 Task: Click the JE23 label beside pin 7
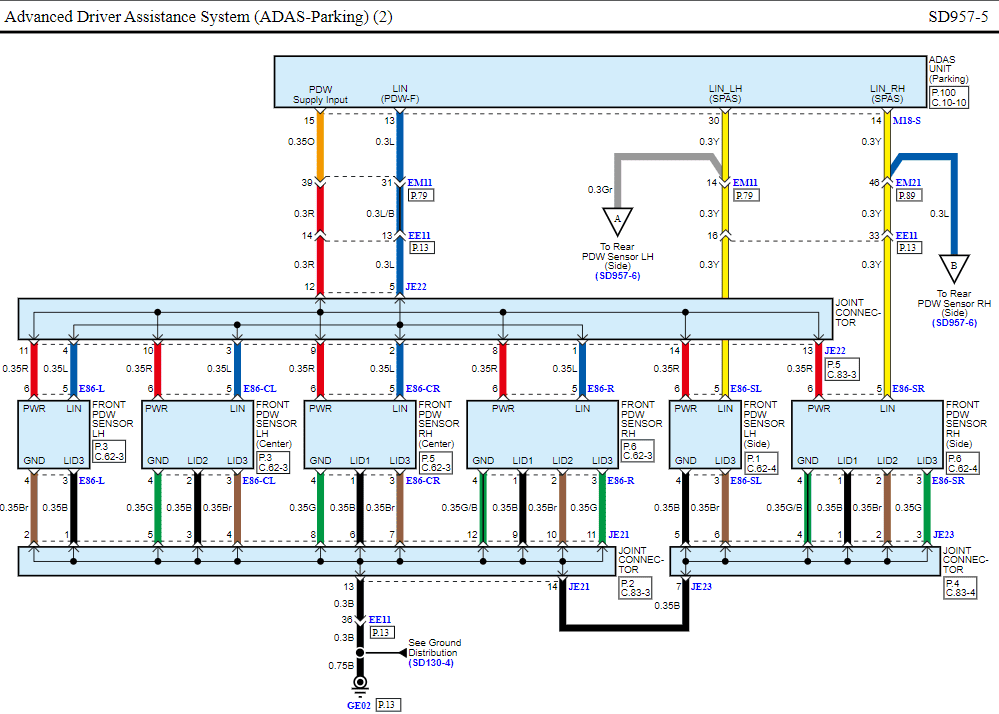click(703, 587)
